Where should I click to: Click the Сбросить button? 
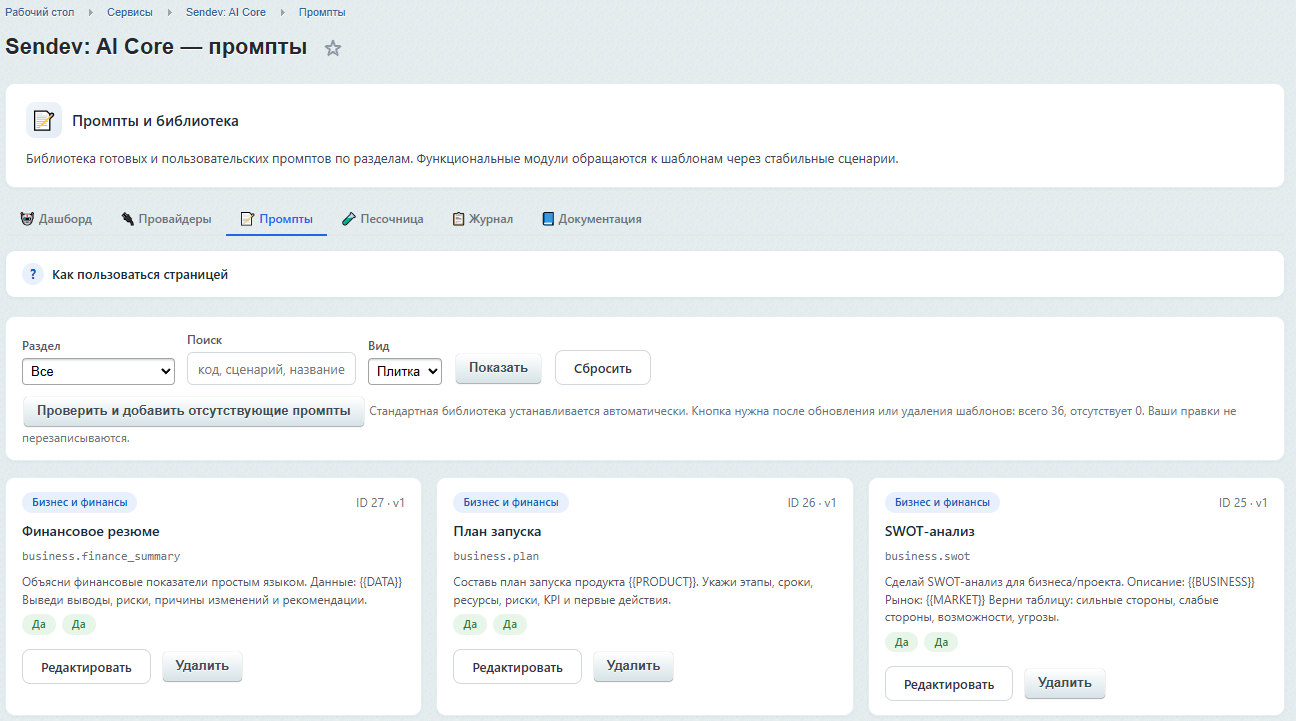pos(602,367)
